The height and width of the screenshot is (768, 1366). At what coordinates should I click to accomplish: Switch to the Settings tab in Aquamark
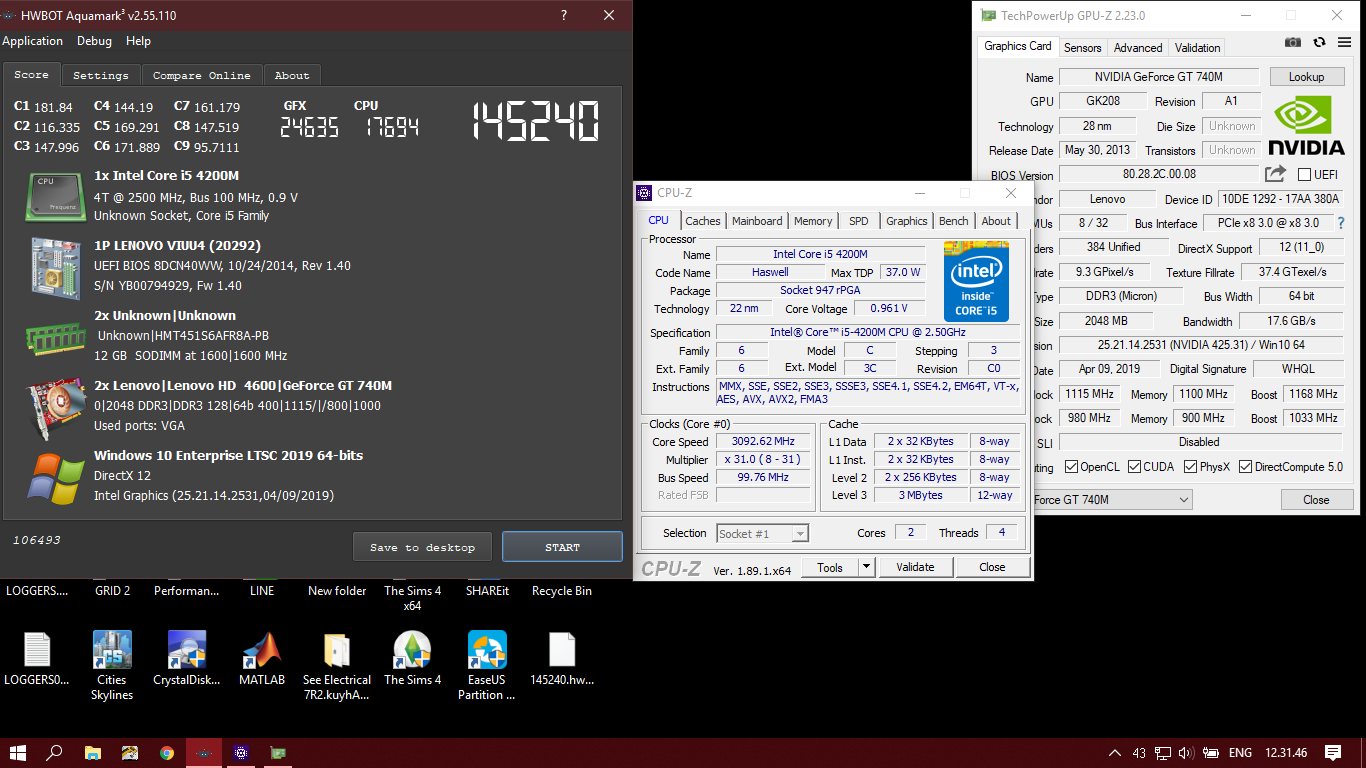click(x=101, y=75)
